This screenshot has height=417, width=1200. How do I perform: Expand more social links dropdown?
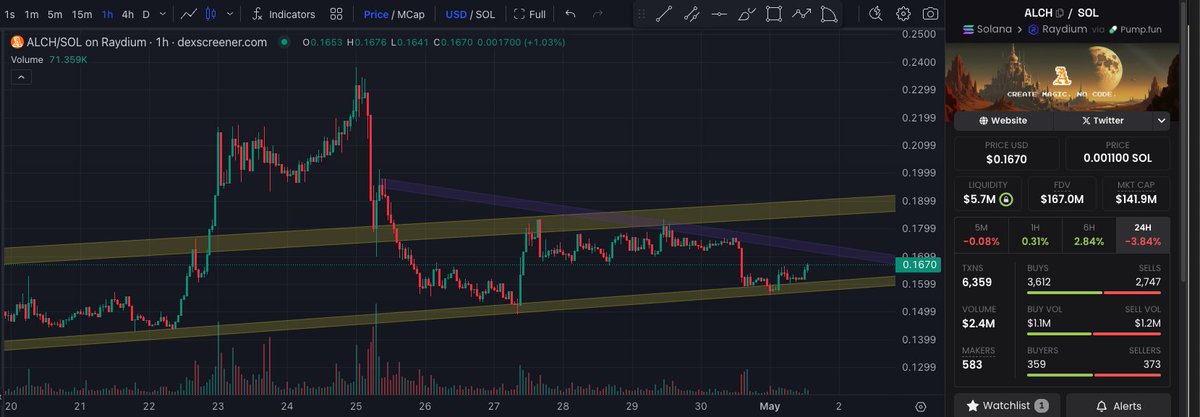pyautogui.click(x=1160, y=120)
